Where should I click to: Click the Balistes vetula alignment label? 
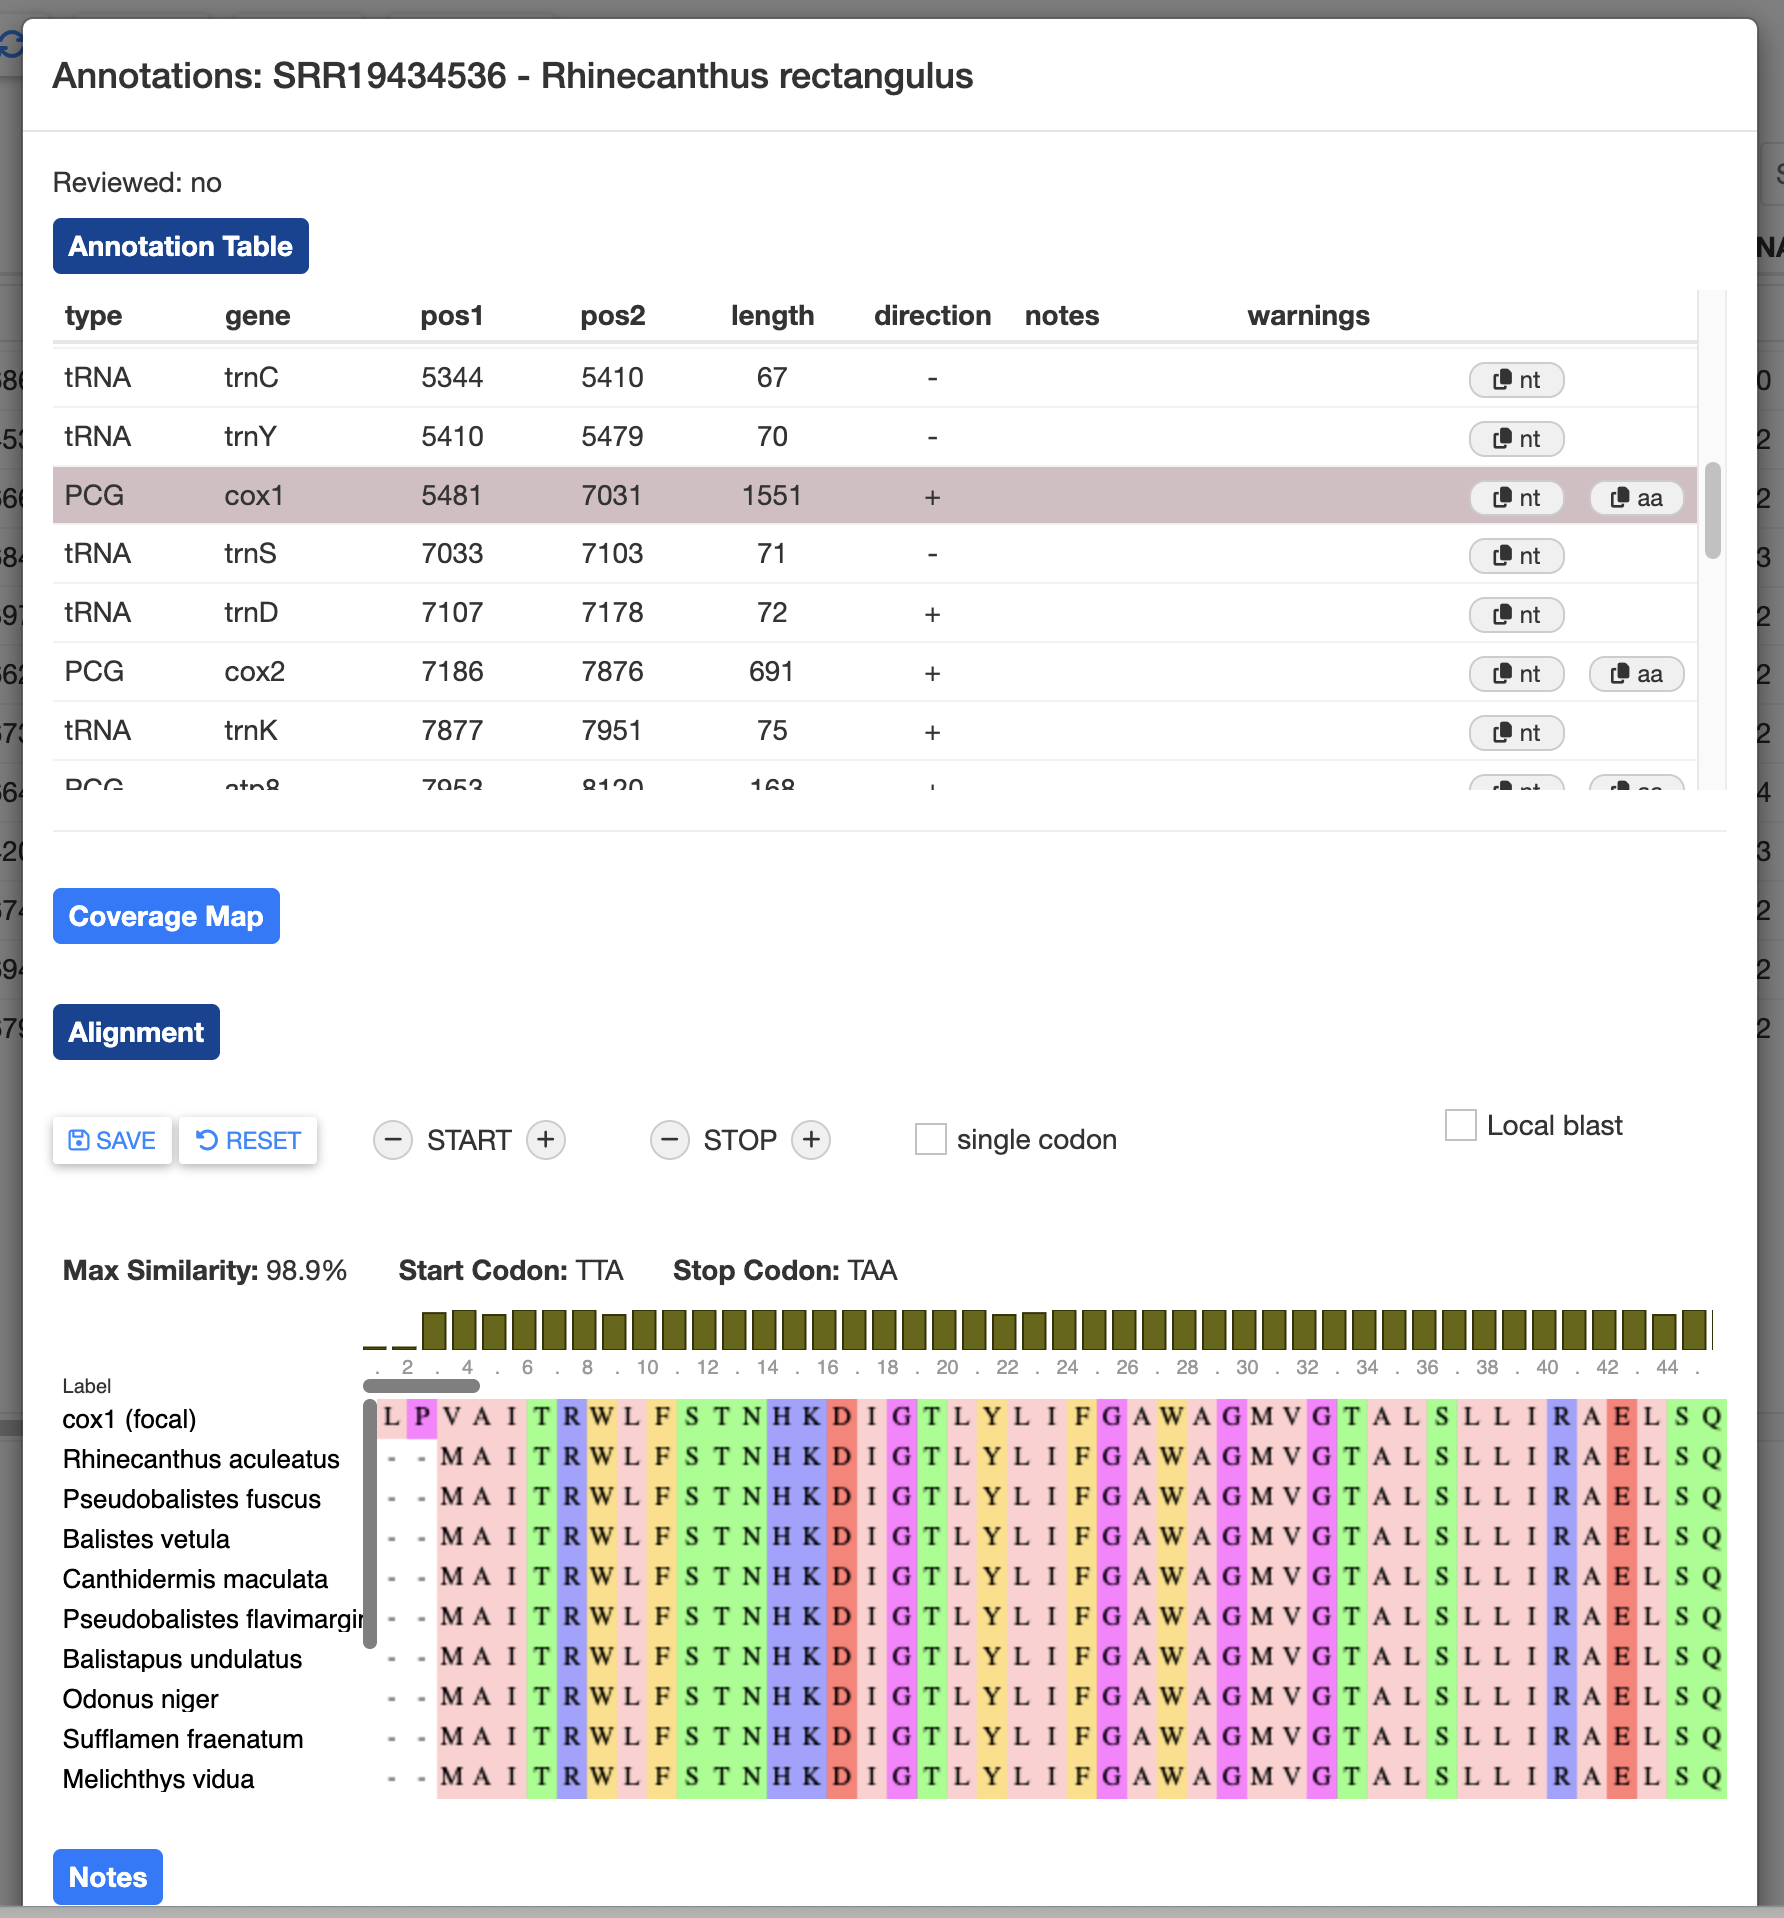pyautogui.click(x=146, y=1539)
